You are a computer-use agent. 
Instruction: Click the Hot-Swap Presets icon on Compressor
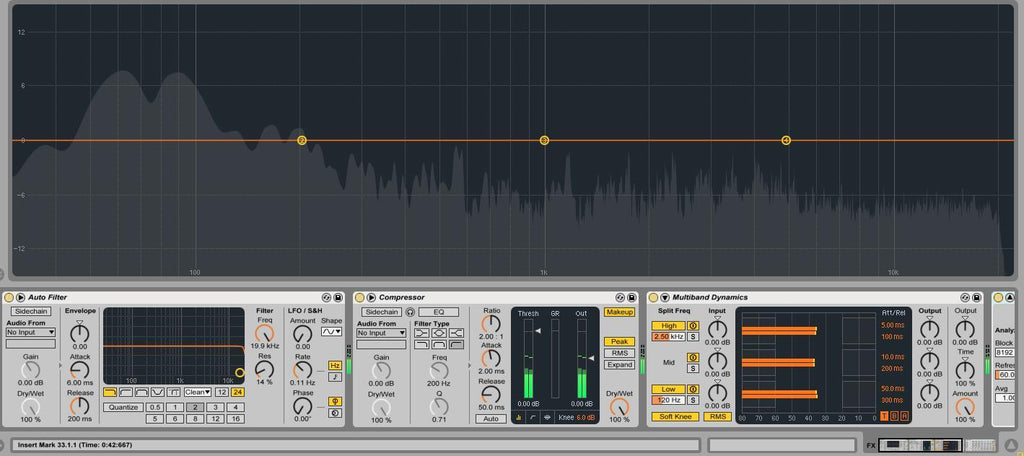pyautogui.click(x=618, y=298)
